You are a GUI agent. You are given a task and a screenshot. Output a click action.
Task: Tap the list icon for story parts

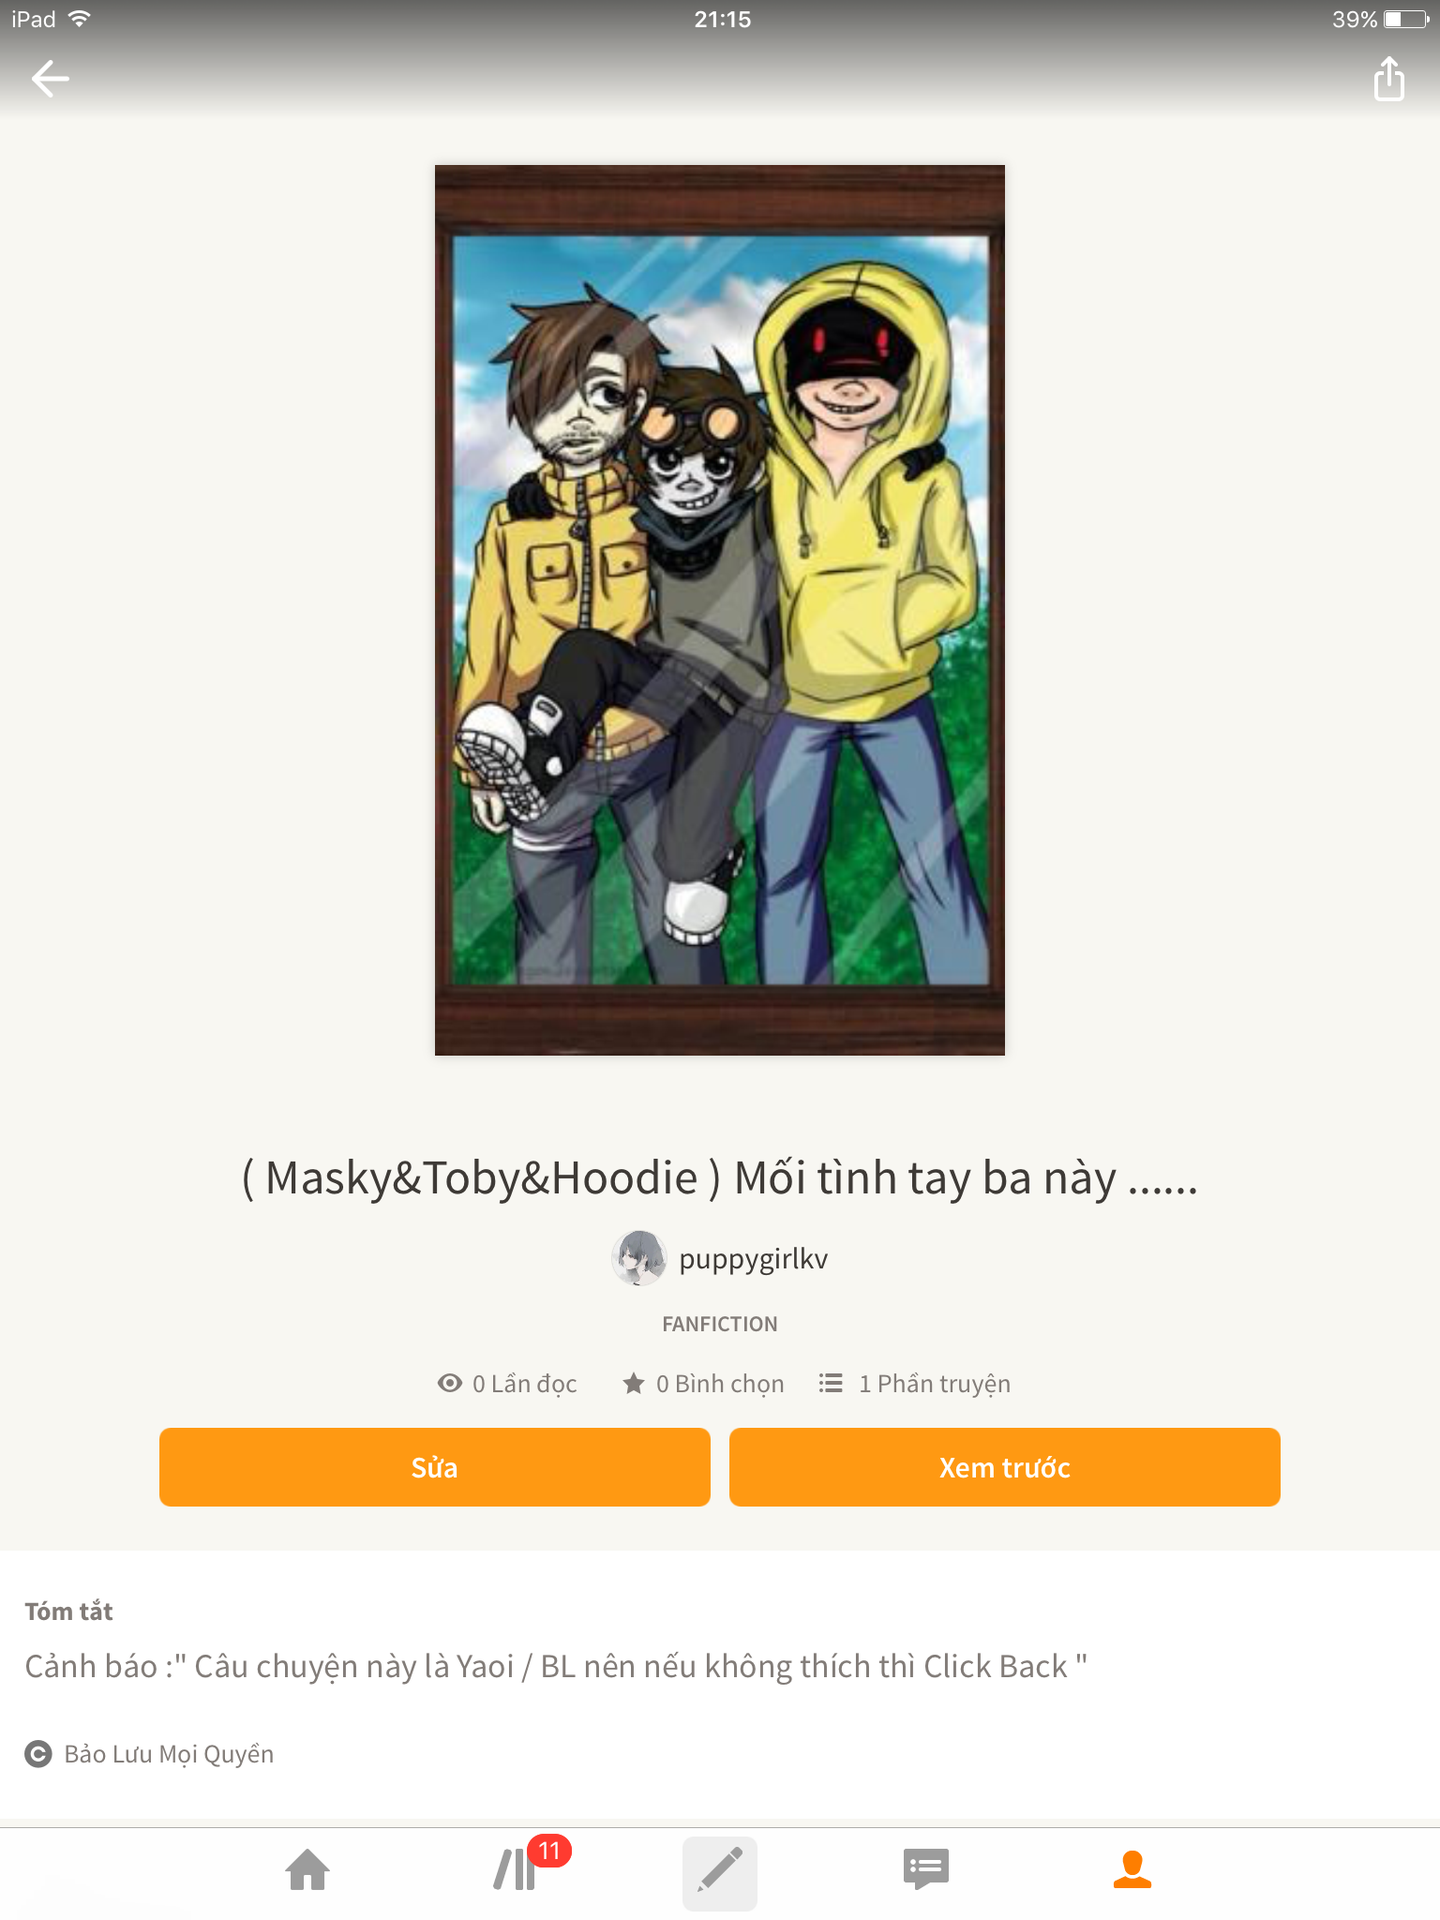point(831,1383)
